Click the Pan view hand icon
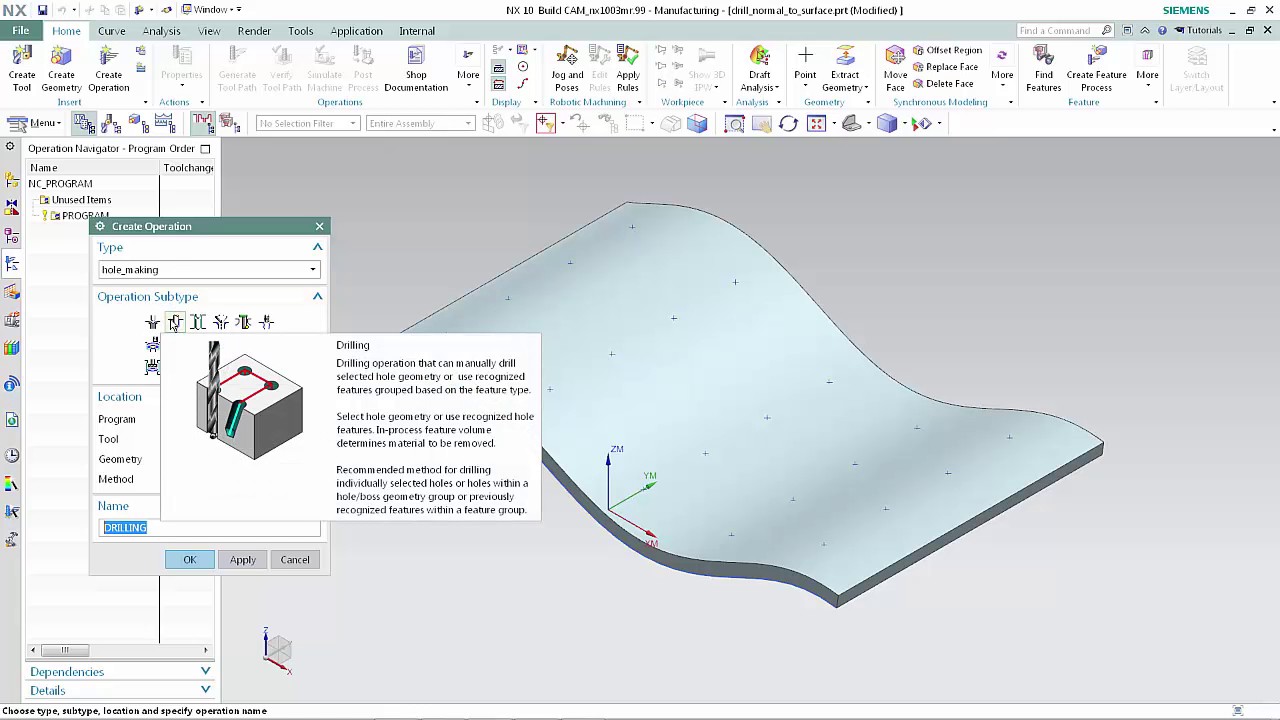Image resolution: width=1280 pixels, height=720 pixels. tap(762, 124)
